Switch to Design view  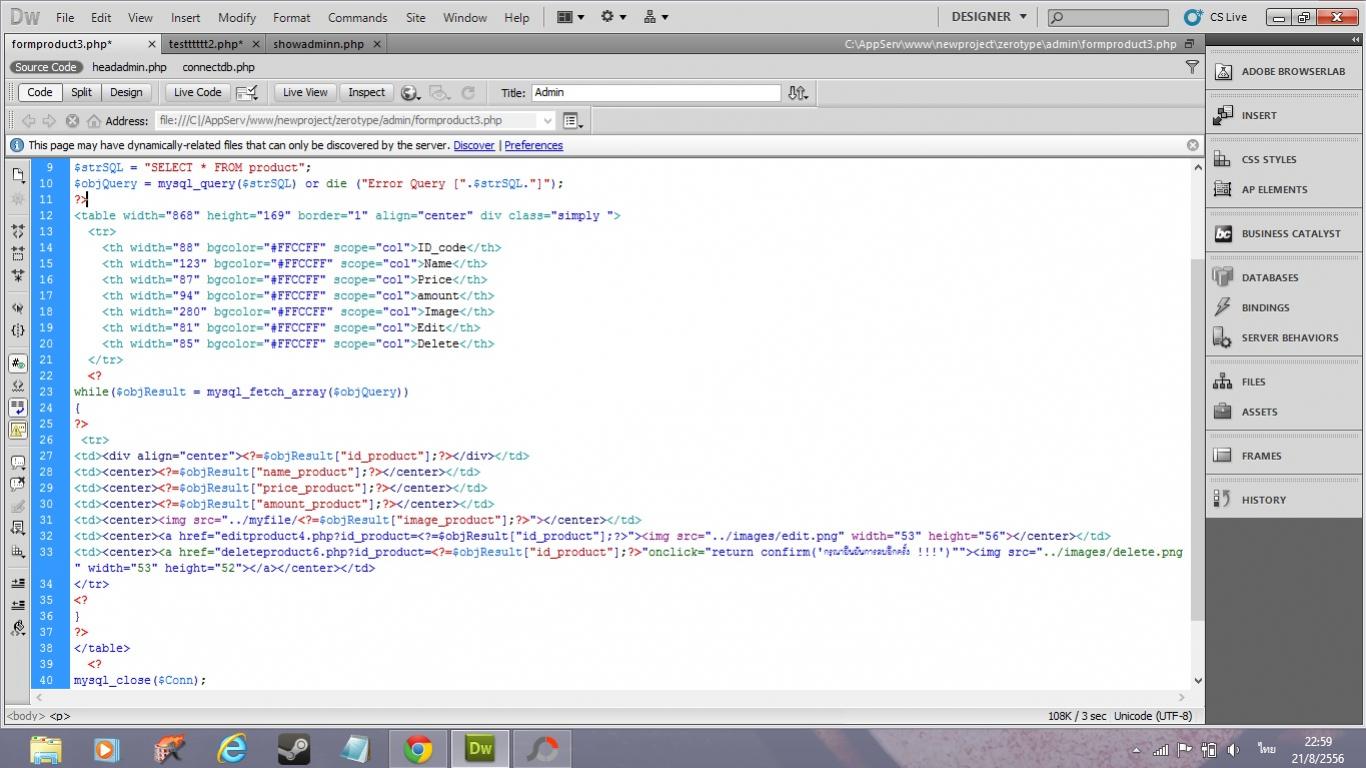pyautogui.click(x=126, y=92)
